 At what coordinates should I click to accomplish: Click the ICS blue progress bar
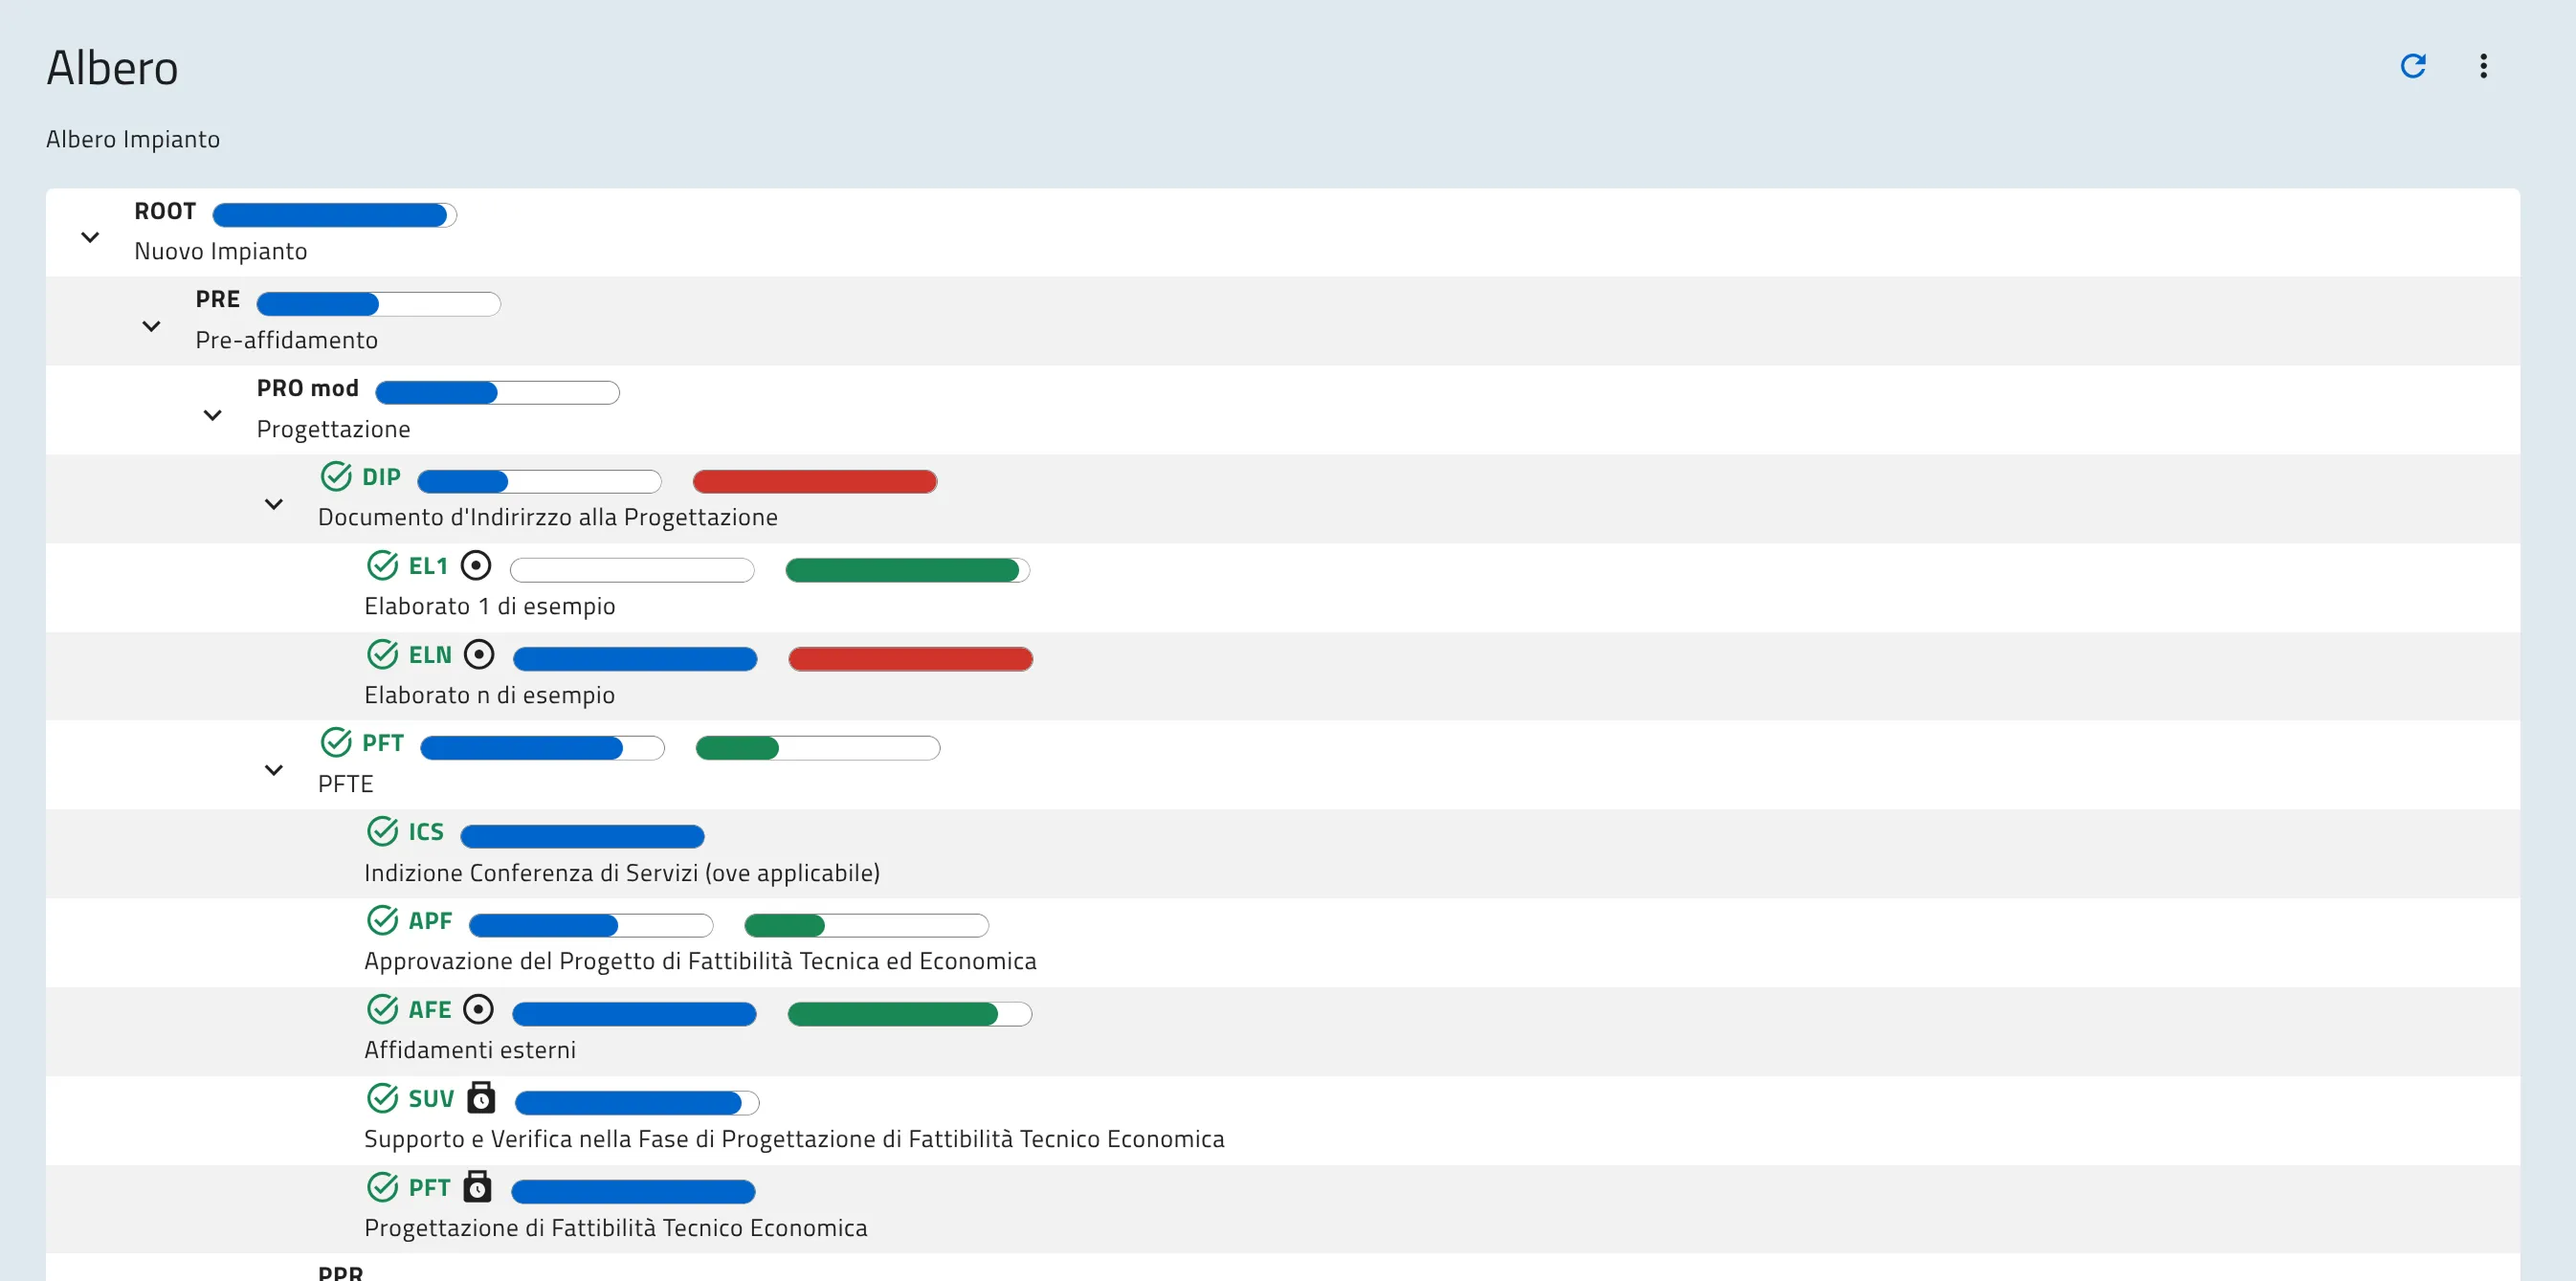pos(583,837)
